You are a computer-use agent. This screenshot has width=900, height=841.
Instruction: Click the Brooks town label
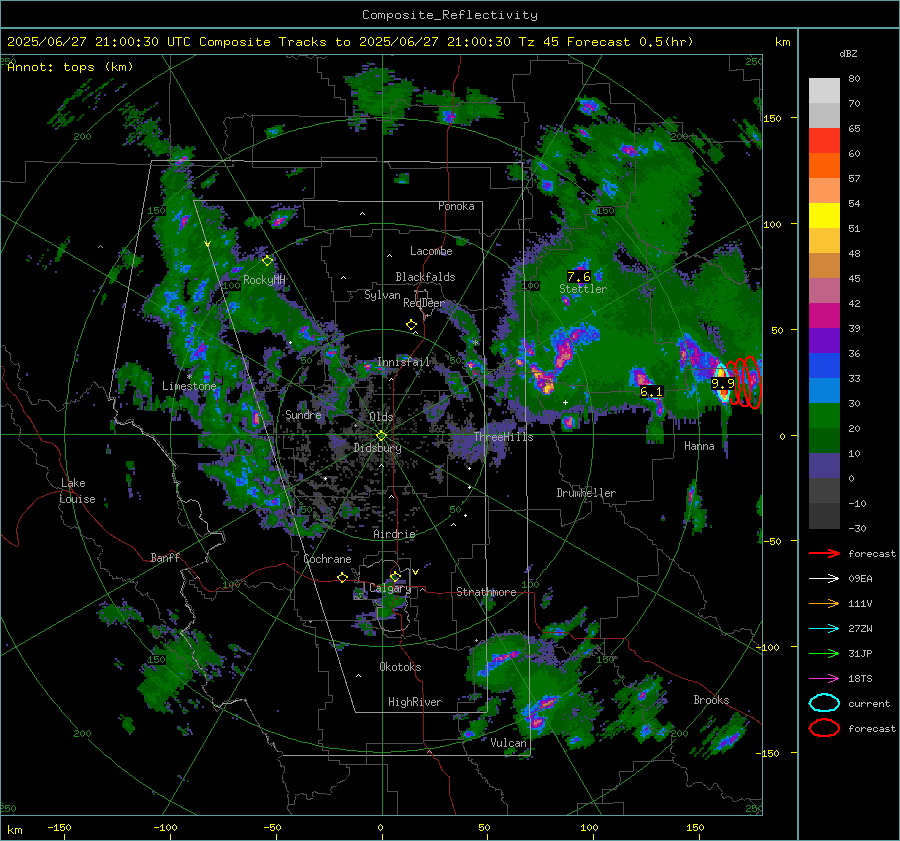711,700
